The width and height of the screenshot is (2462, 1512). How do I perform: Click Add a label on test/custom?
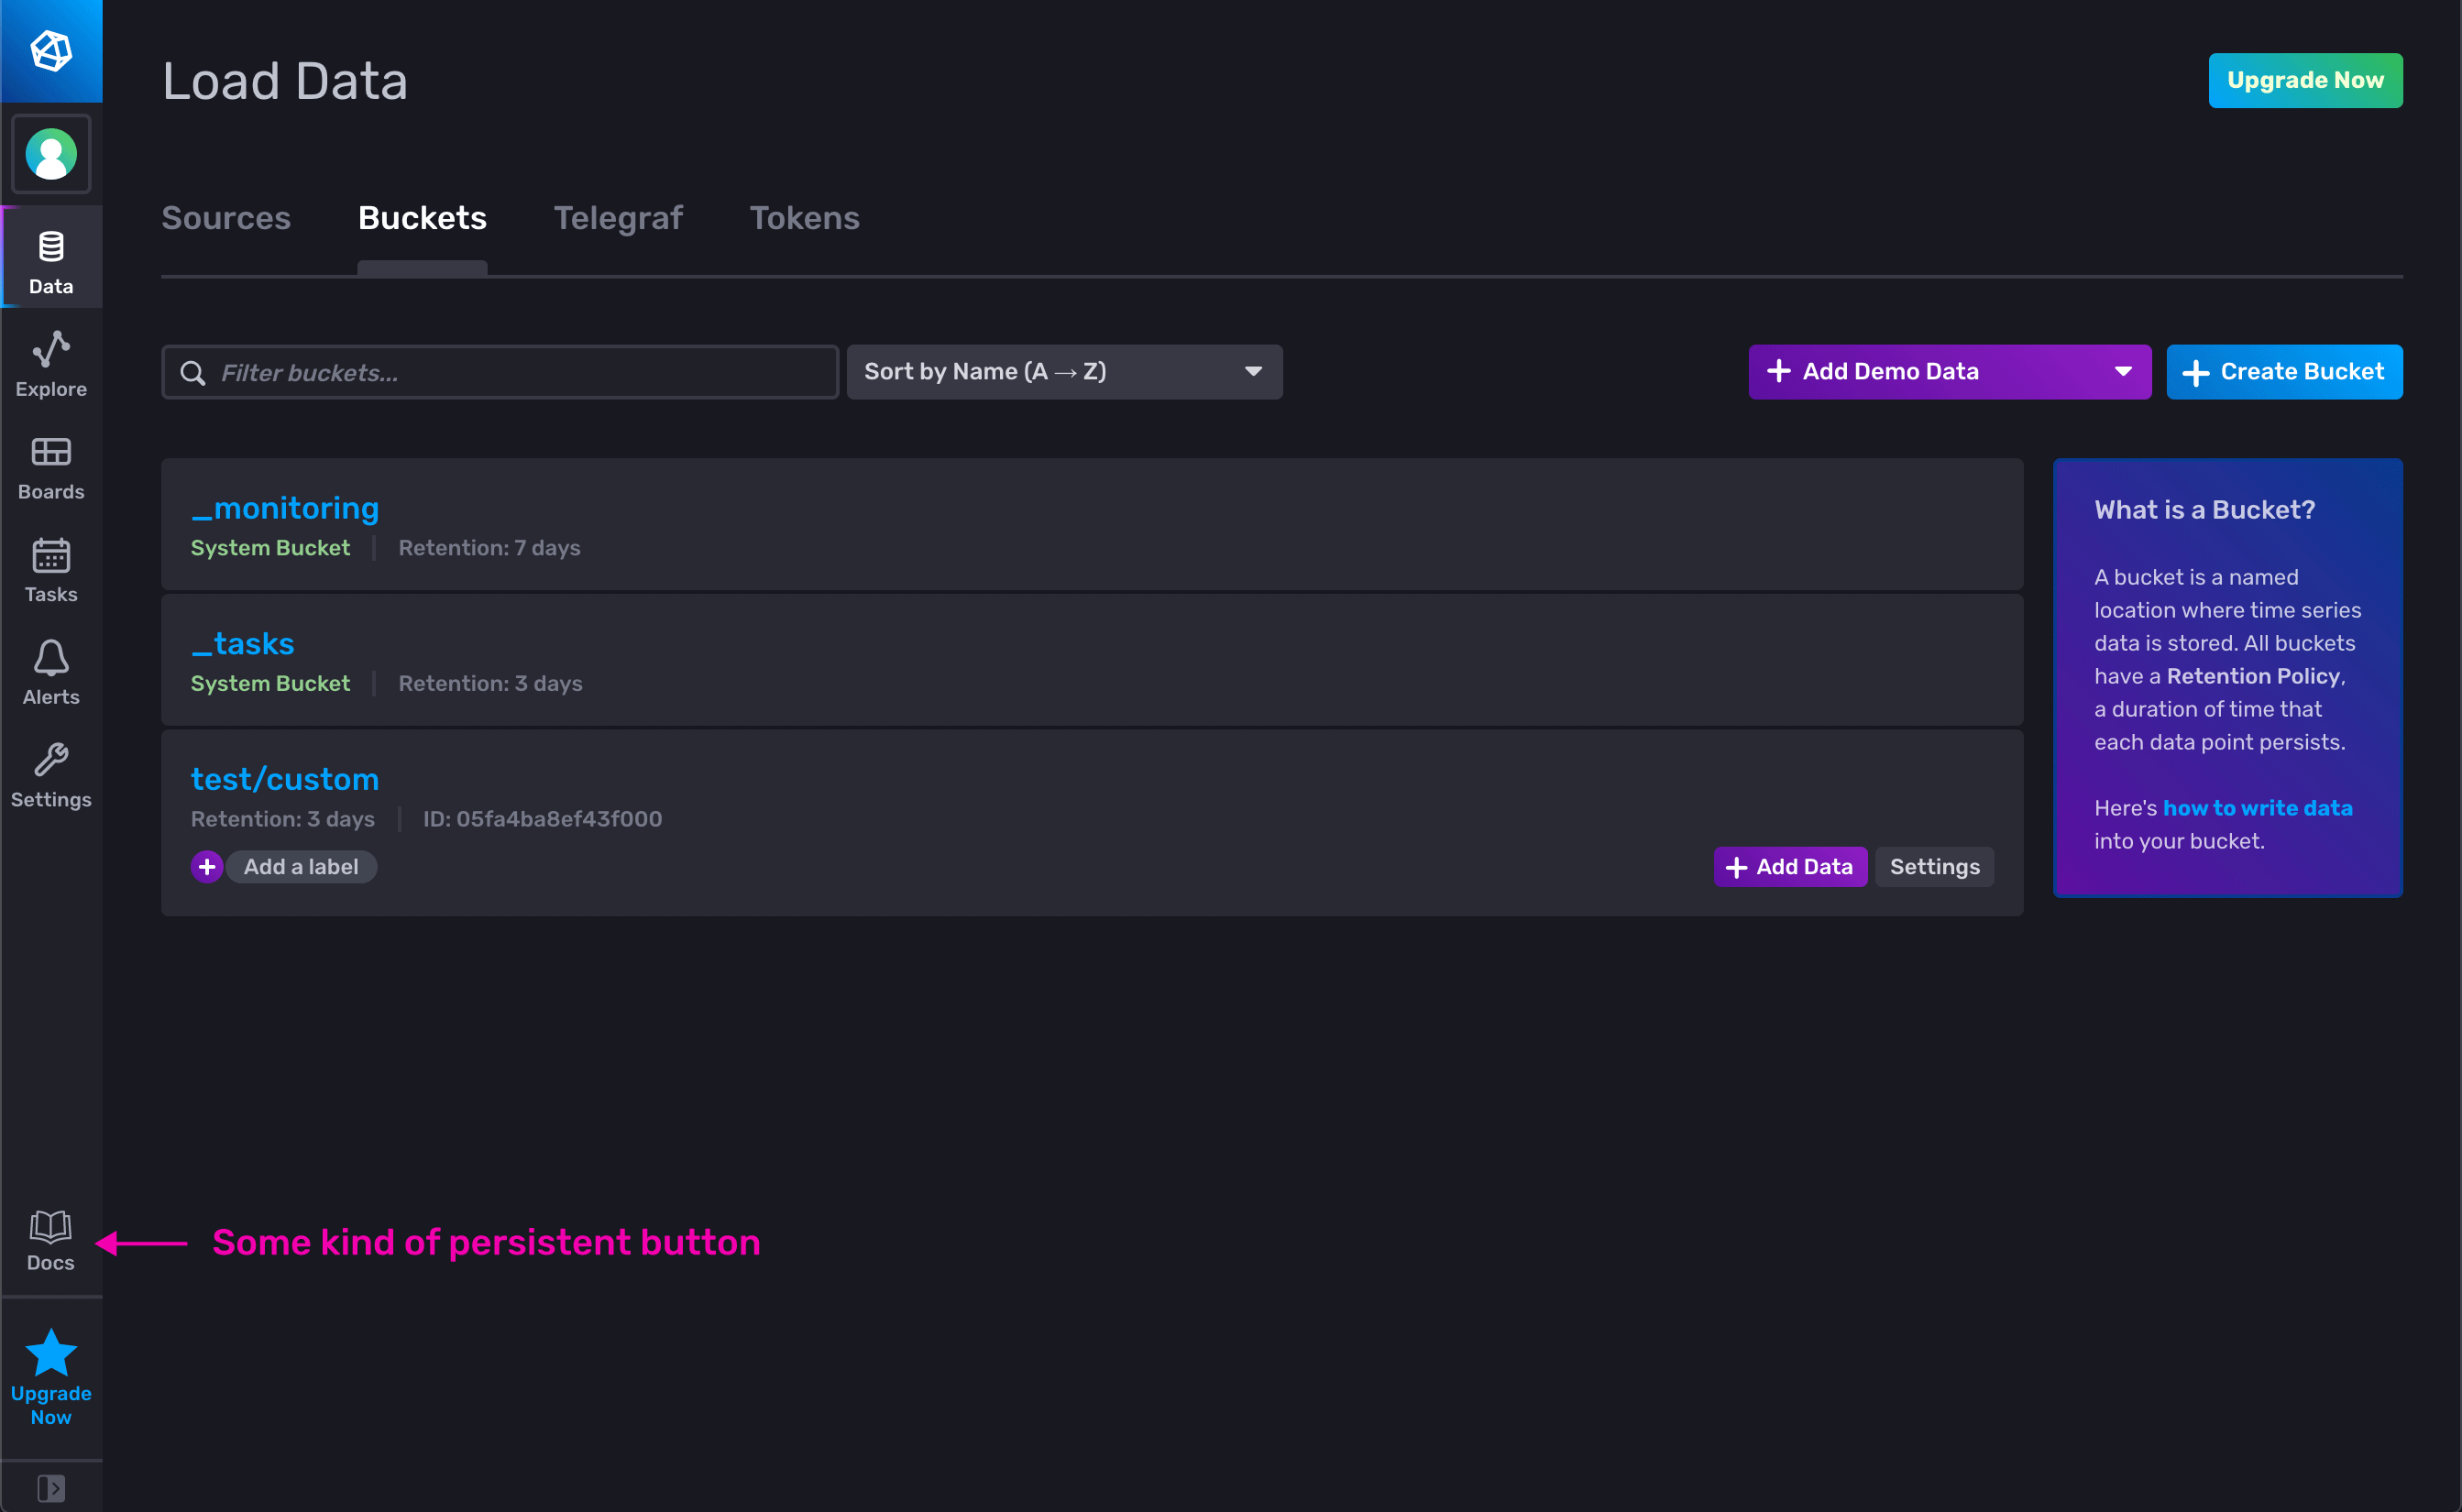pos(301,867)
